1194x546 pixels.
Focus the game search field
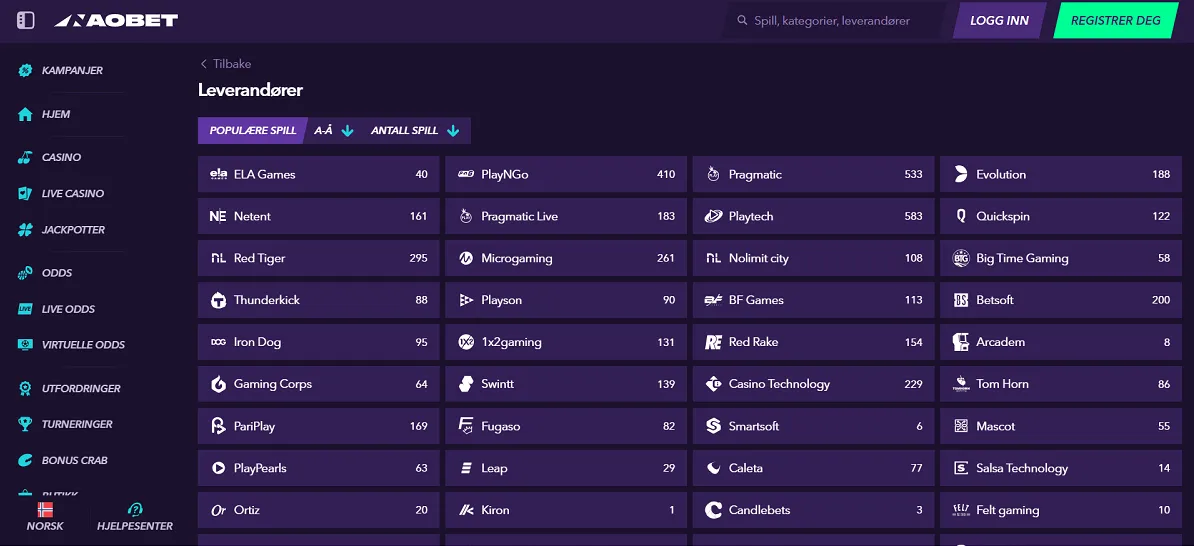[x=836, y=21]
